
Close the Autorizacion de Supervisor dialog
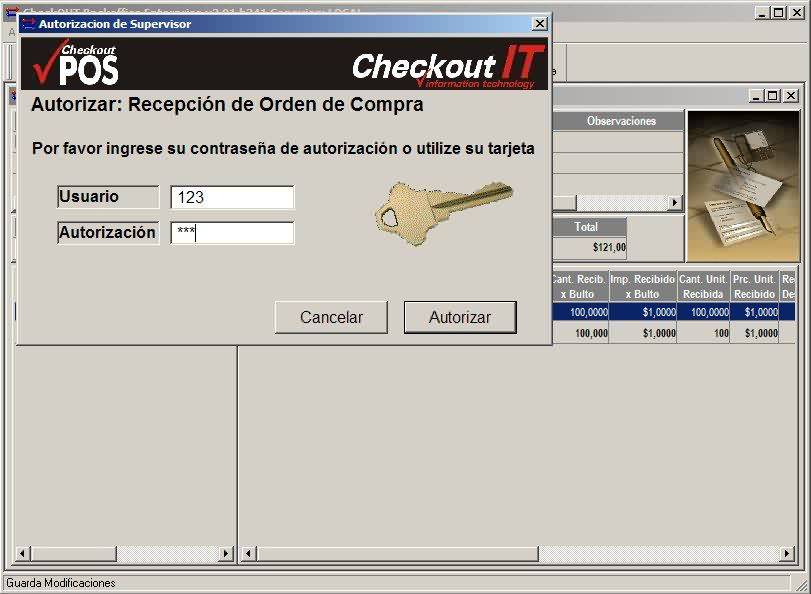539,24
